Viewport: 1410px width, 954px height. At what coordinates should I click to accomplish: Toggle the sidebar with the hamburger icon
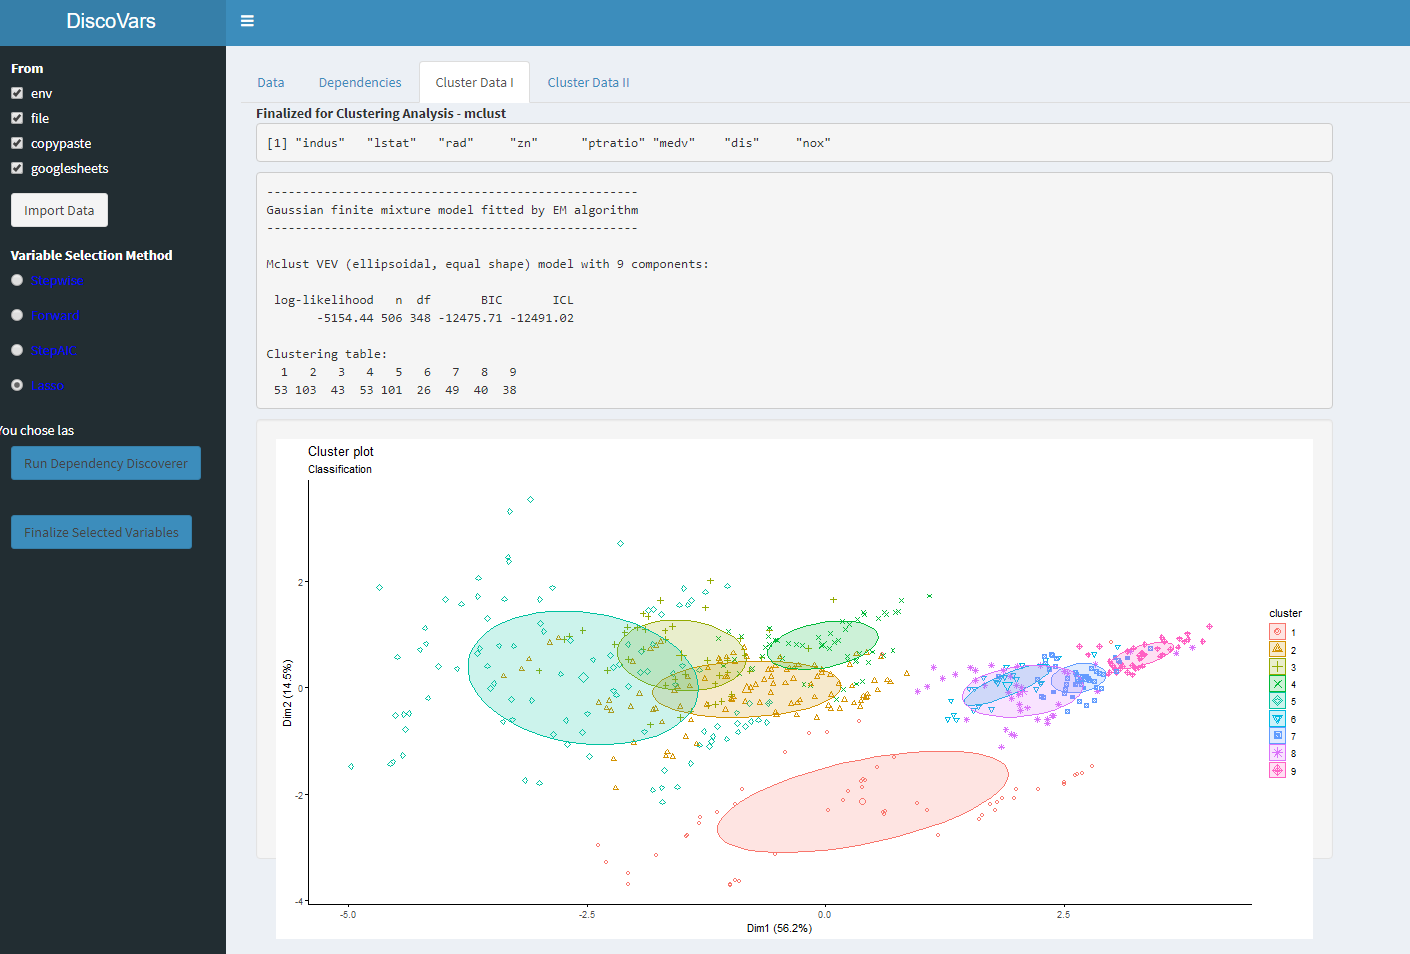tap(247, 21)
